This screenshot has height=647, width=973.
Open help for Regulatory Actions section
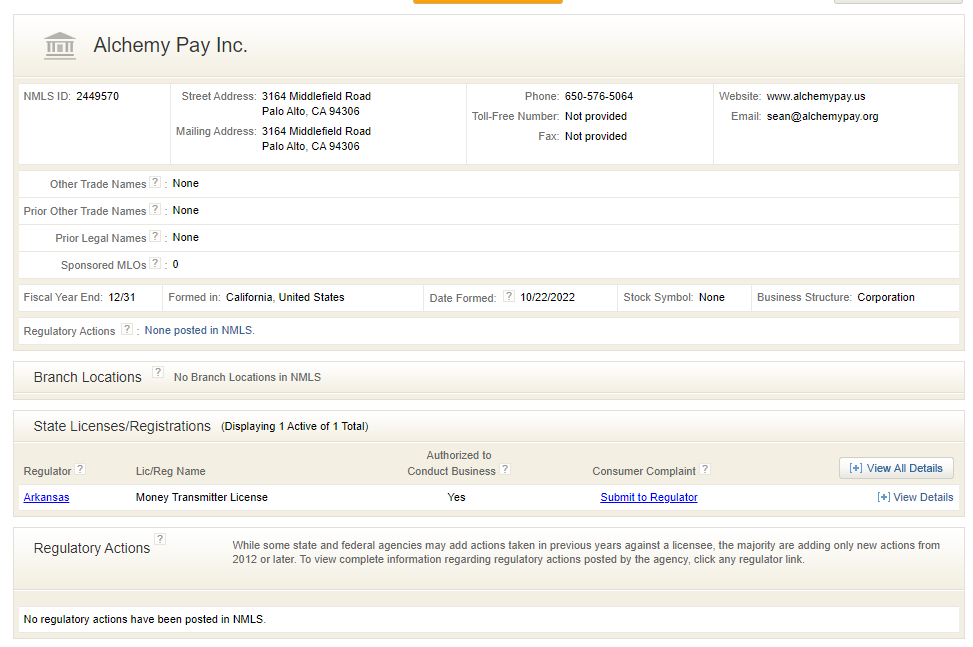[x=160, y=538]
